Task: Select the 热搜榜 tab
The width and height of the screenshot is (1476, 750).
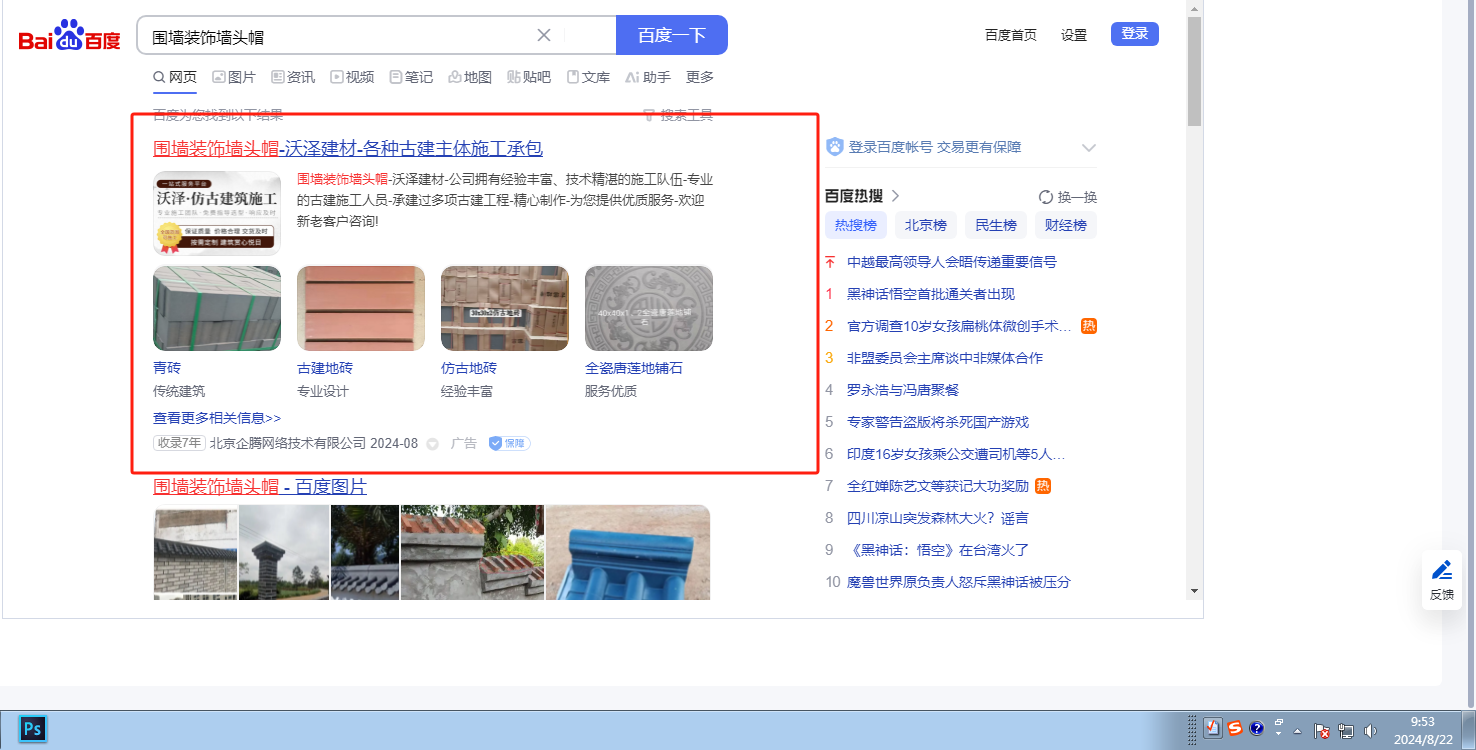Action: [856, 225]
